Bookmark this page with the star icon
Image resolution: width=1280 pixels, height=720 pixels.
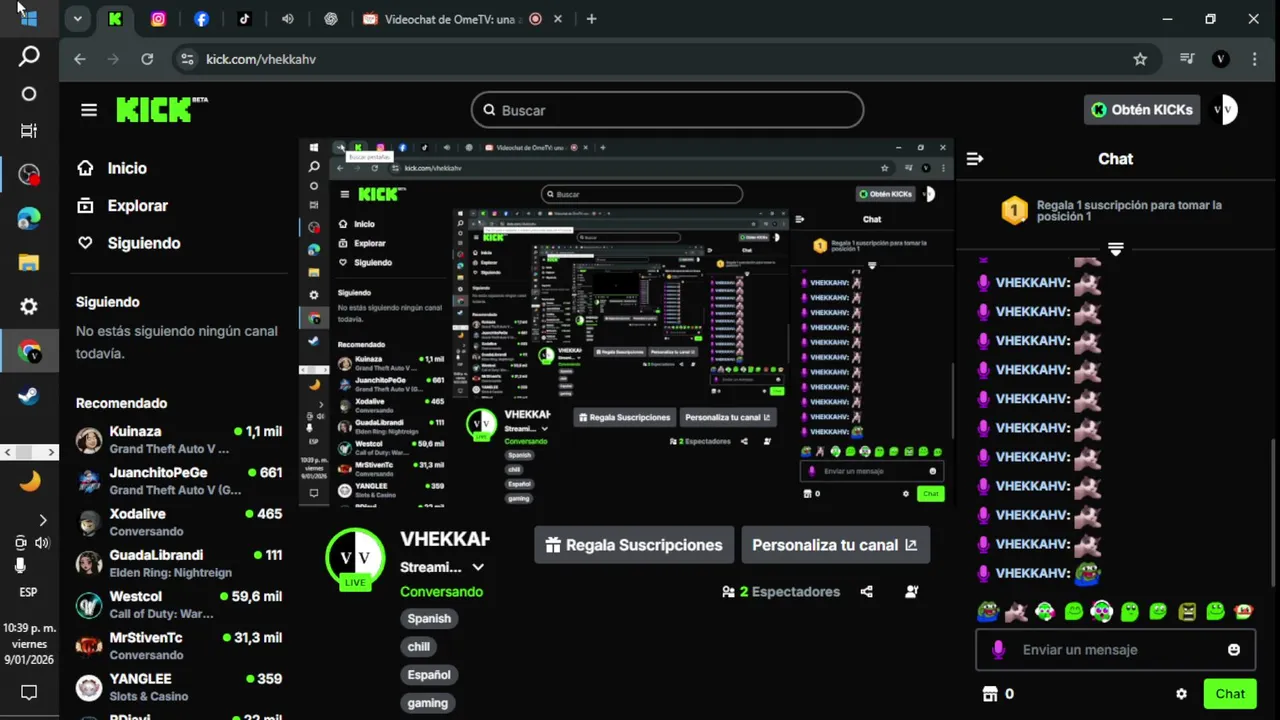pos(1140,59)
